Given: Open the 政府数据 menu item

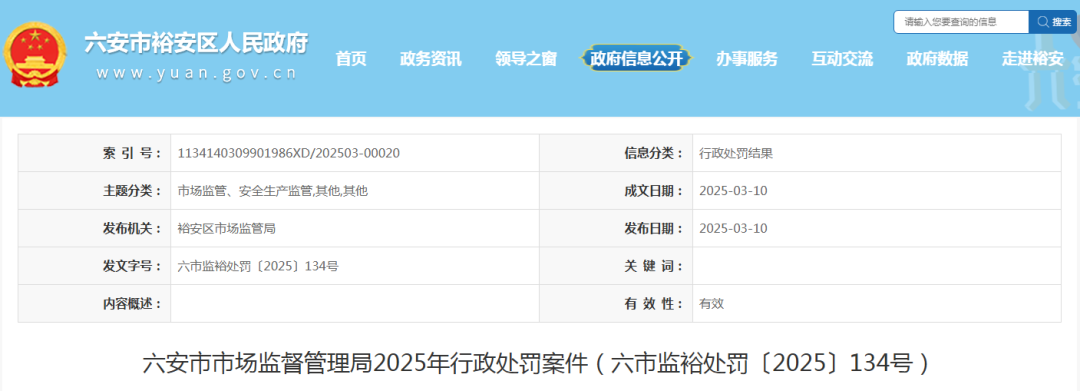Looking at the screenshot, I should tap(937, 59).
